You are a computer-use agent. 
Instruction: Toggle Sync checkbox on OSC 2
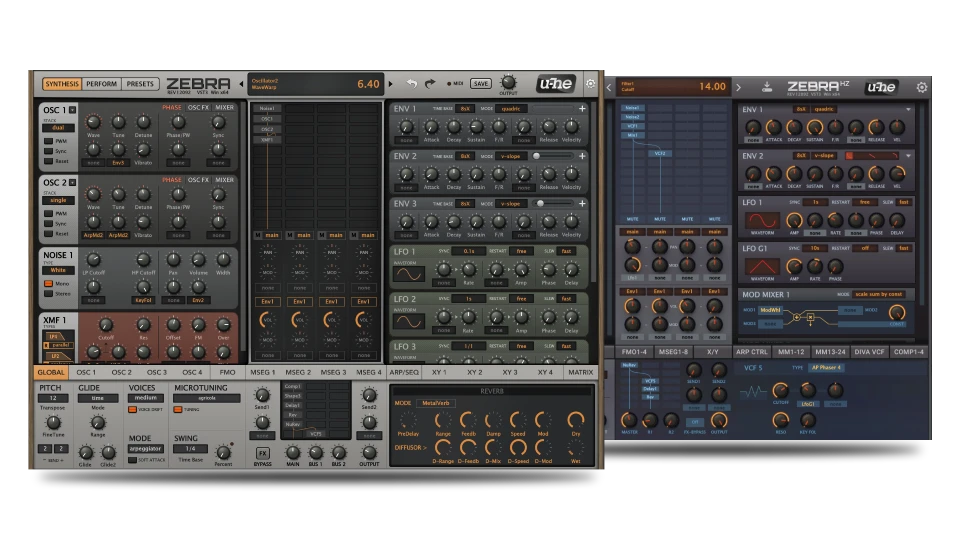tap(47, 223)
